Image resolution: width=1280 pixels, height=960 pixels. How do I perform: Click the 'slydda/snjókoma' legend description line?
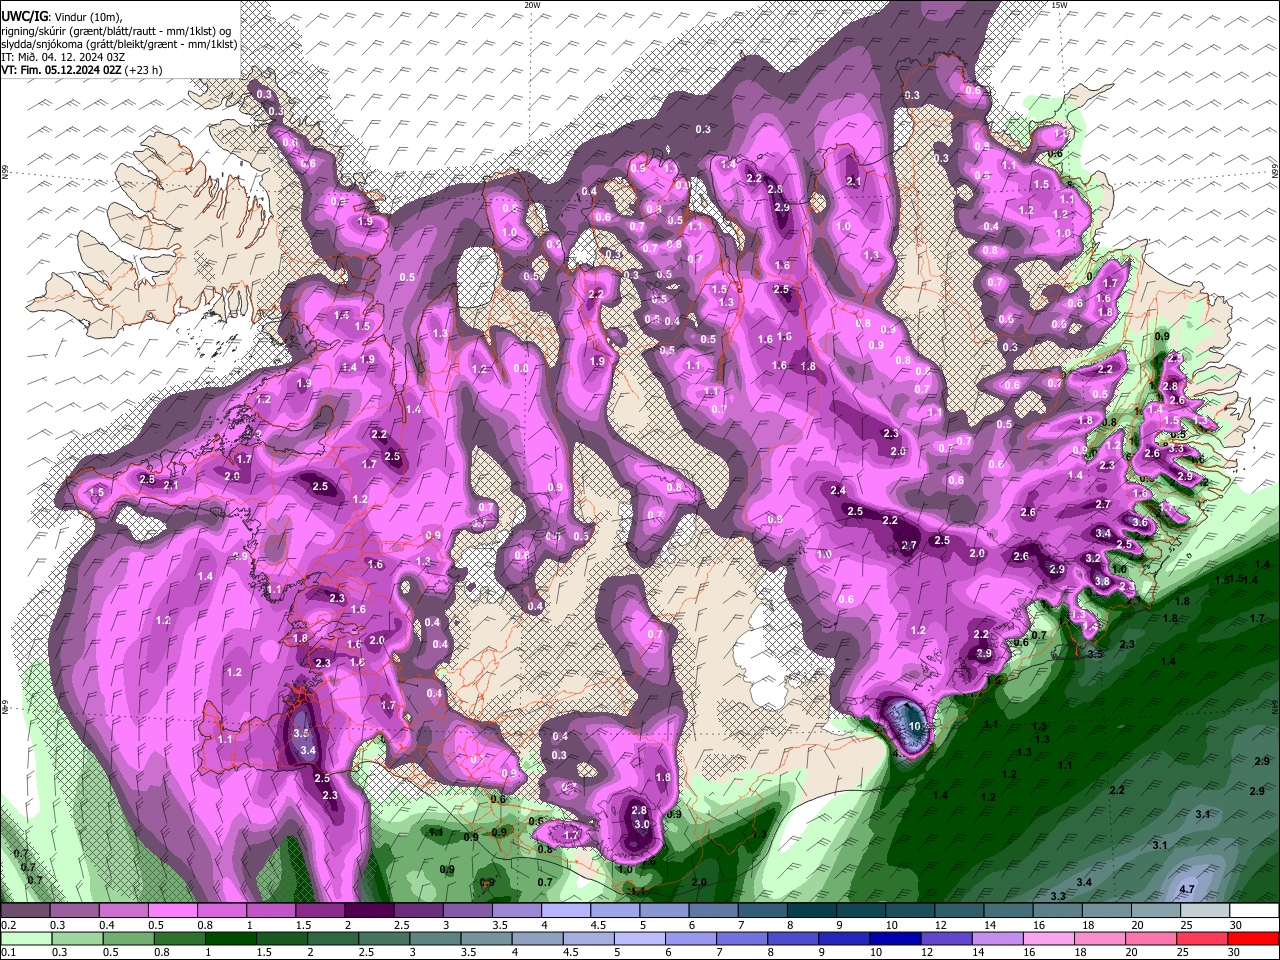coord(119,44)
